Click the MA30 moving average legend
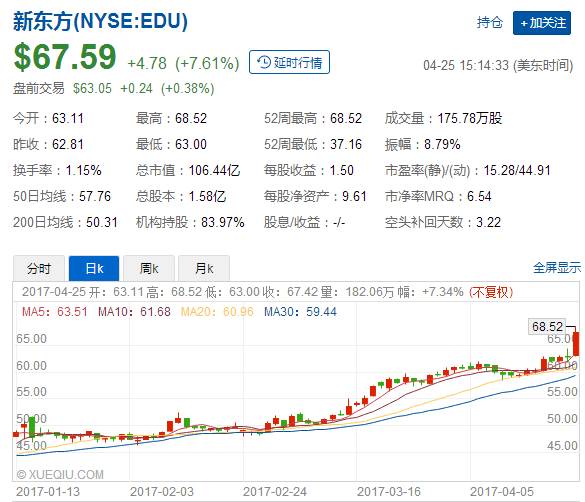 click(300, 312)
